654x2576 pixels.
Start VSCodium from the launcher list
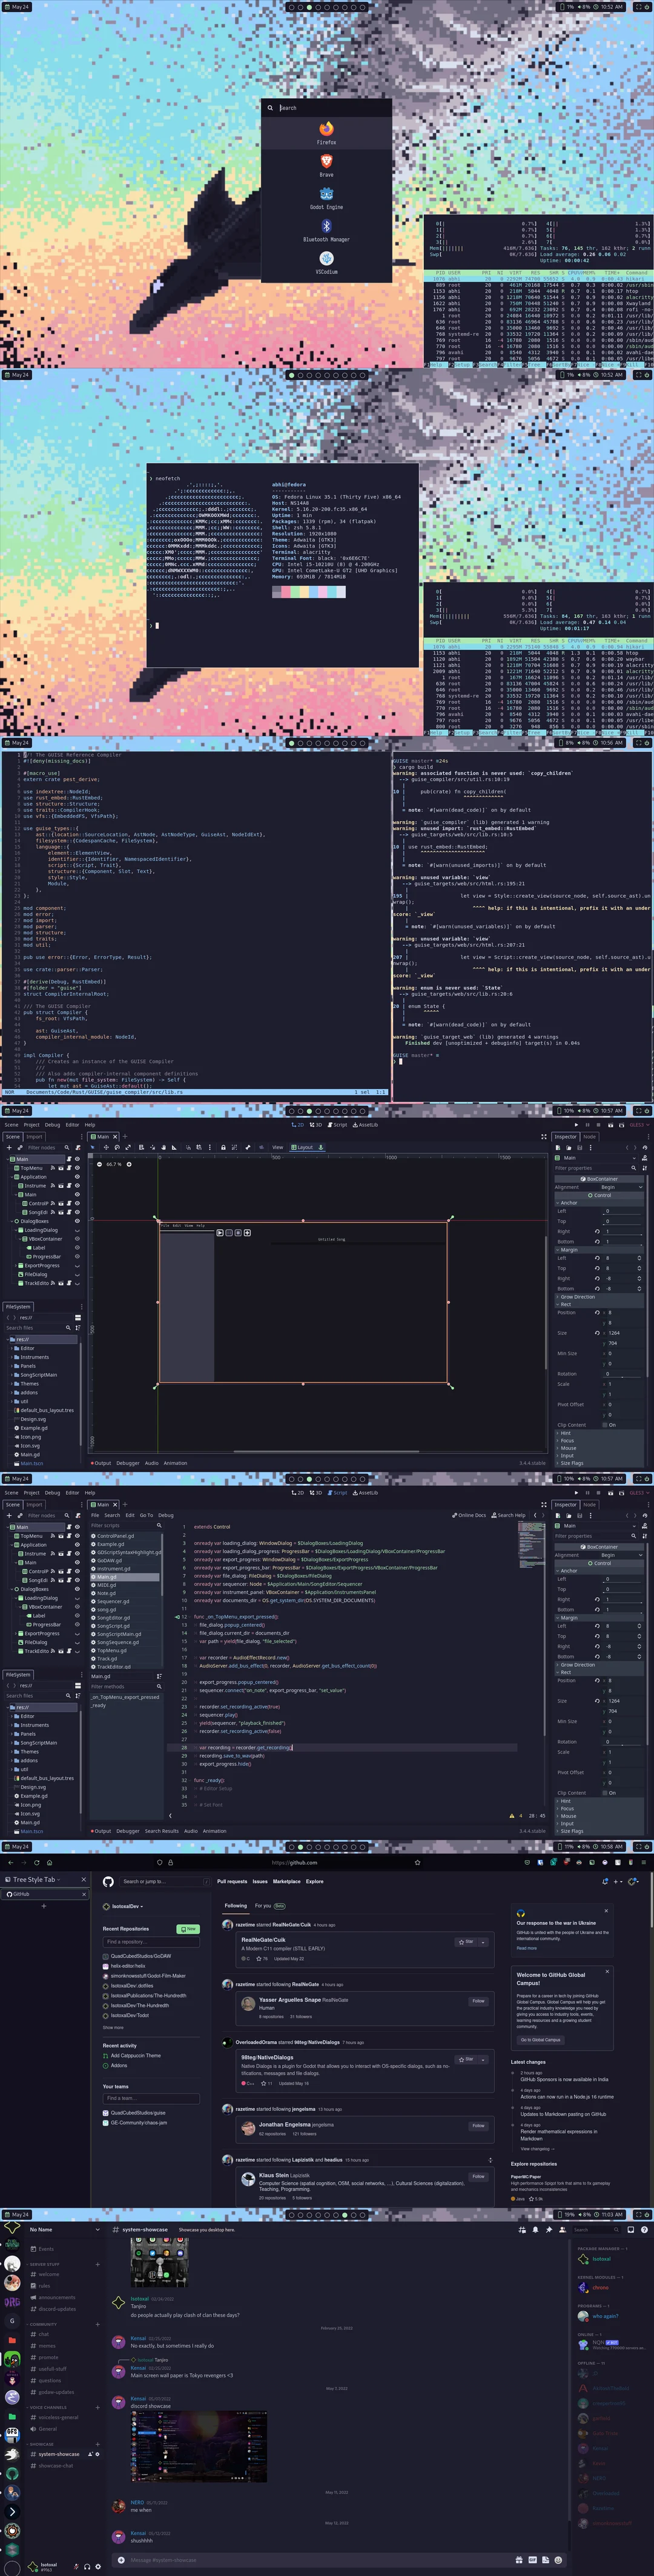coord(326,259)
